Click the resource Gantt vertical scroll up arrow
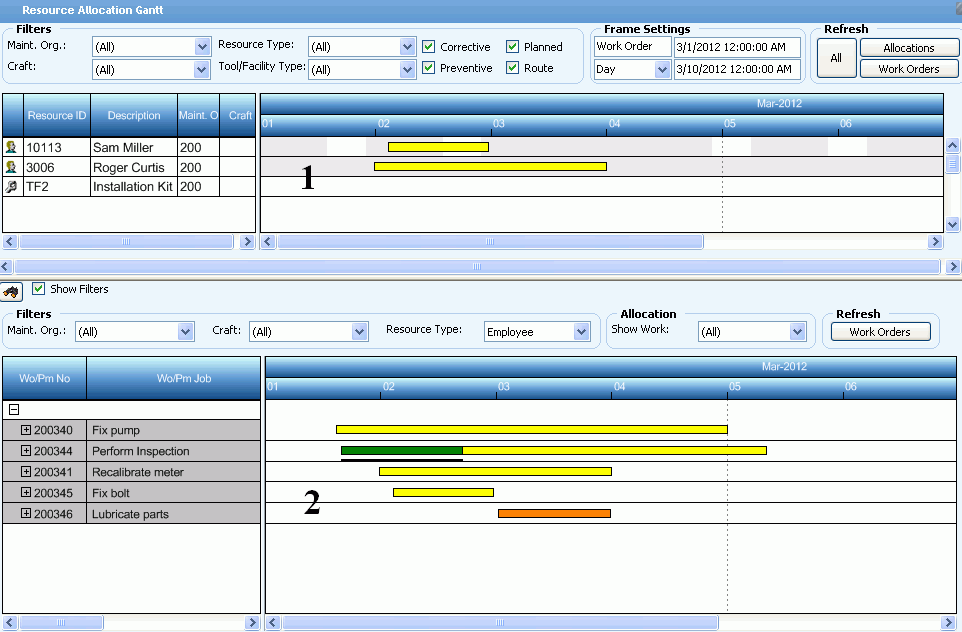Viewport: 962px width, 632px height. tap(952, 145)
